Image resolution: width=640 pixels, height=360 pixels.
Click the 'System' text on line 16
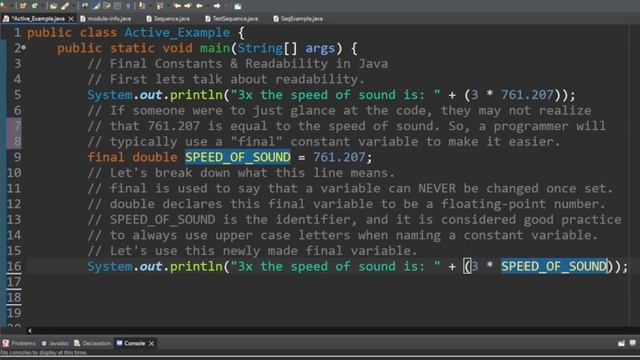[110, 267]
